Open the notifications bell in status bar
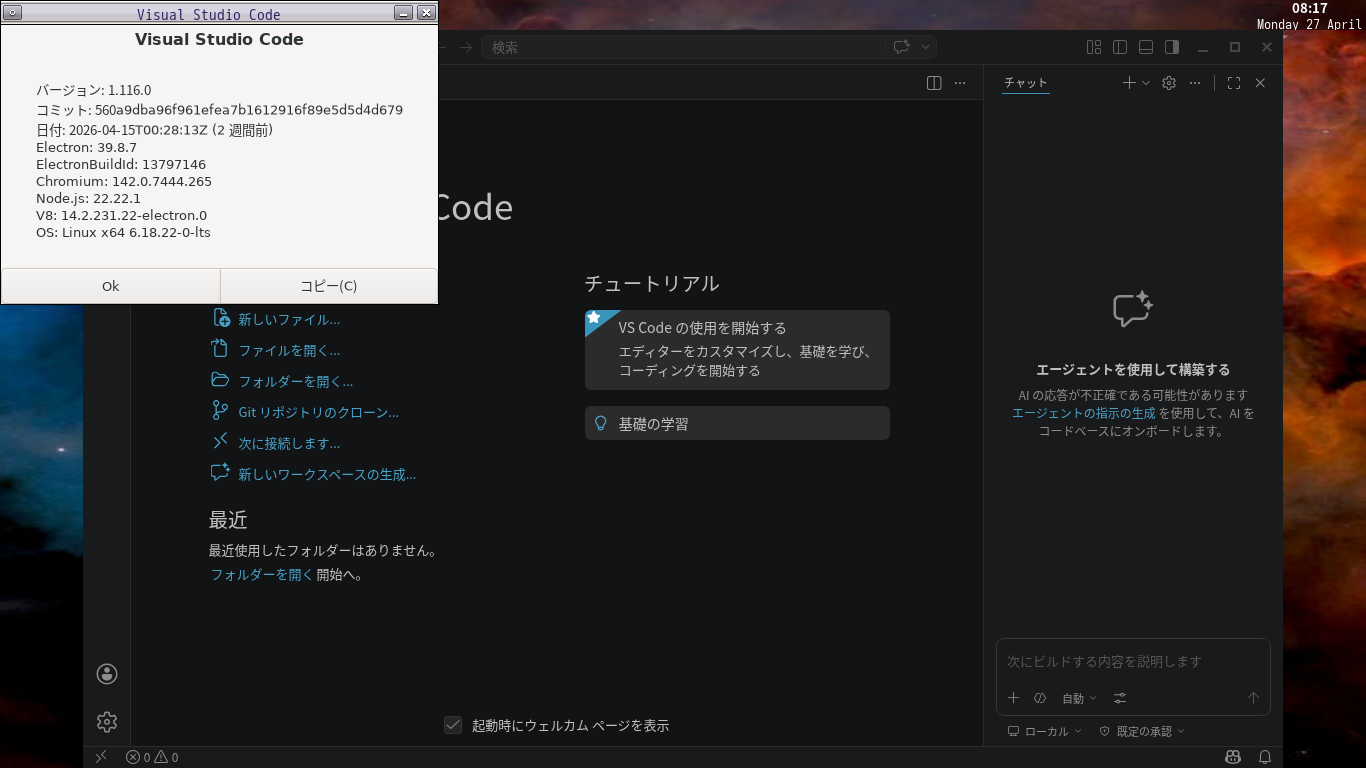1366x768 pixels. pyautogui.click(x=1265, y=757)
